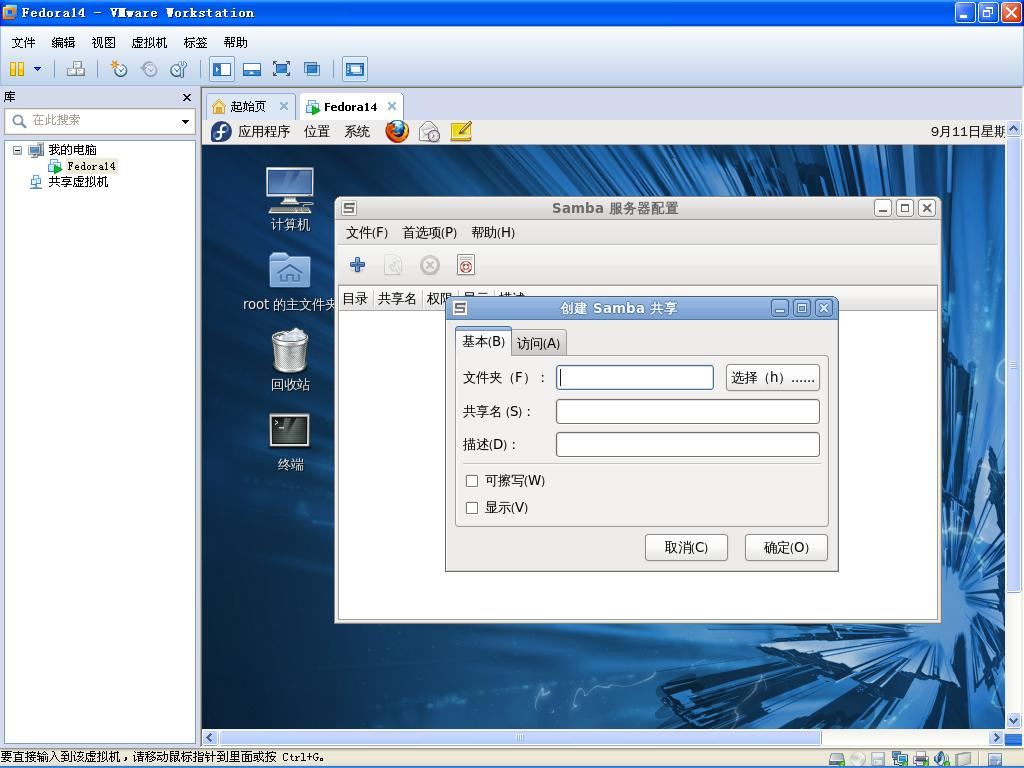The image size is (1024, 768).
Task: Click the root 的主文件夹 desktop icon
Action: 289,281
